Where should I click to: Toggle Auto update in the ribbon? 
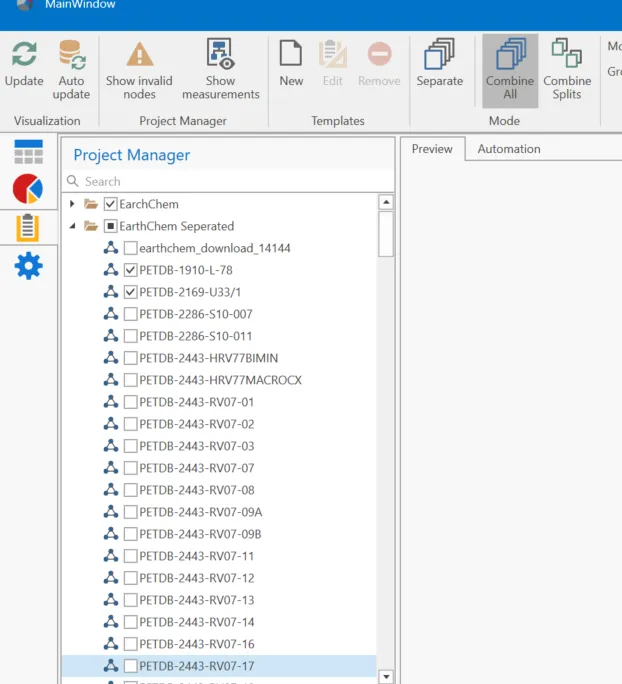coord(72,70)
